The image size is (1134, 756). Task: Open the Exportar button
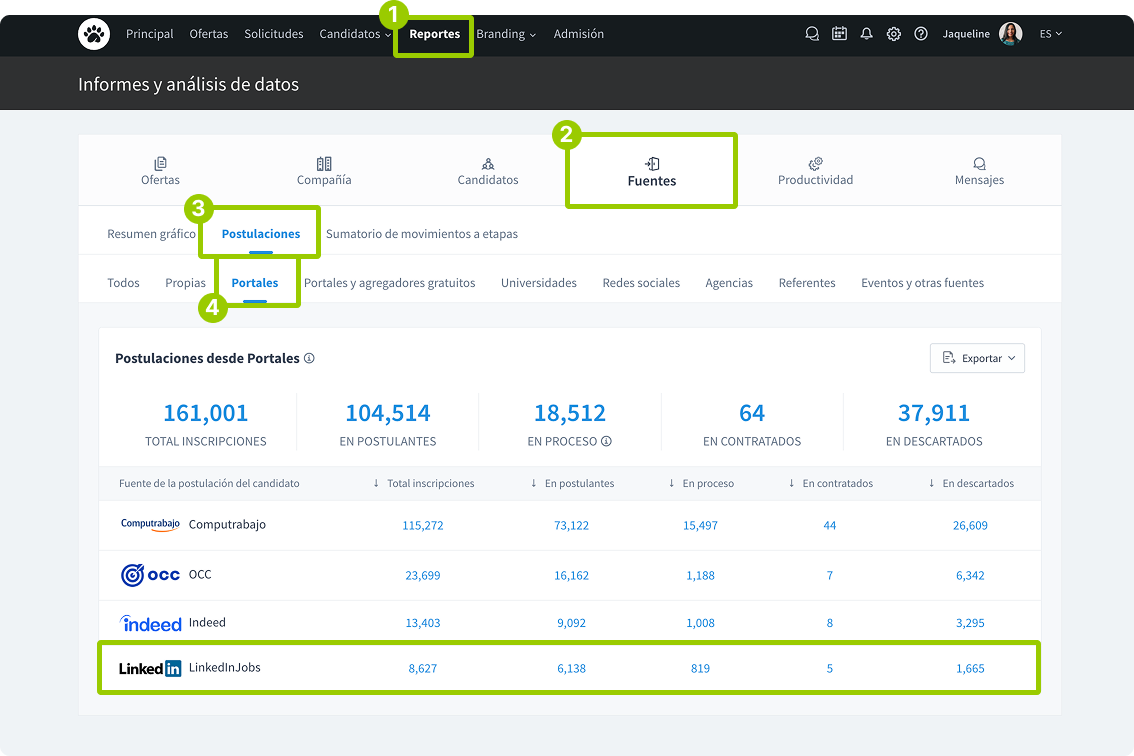tap(977, 358)
